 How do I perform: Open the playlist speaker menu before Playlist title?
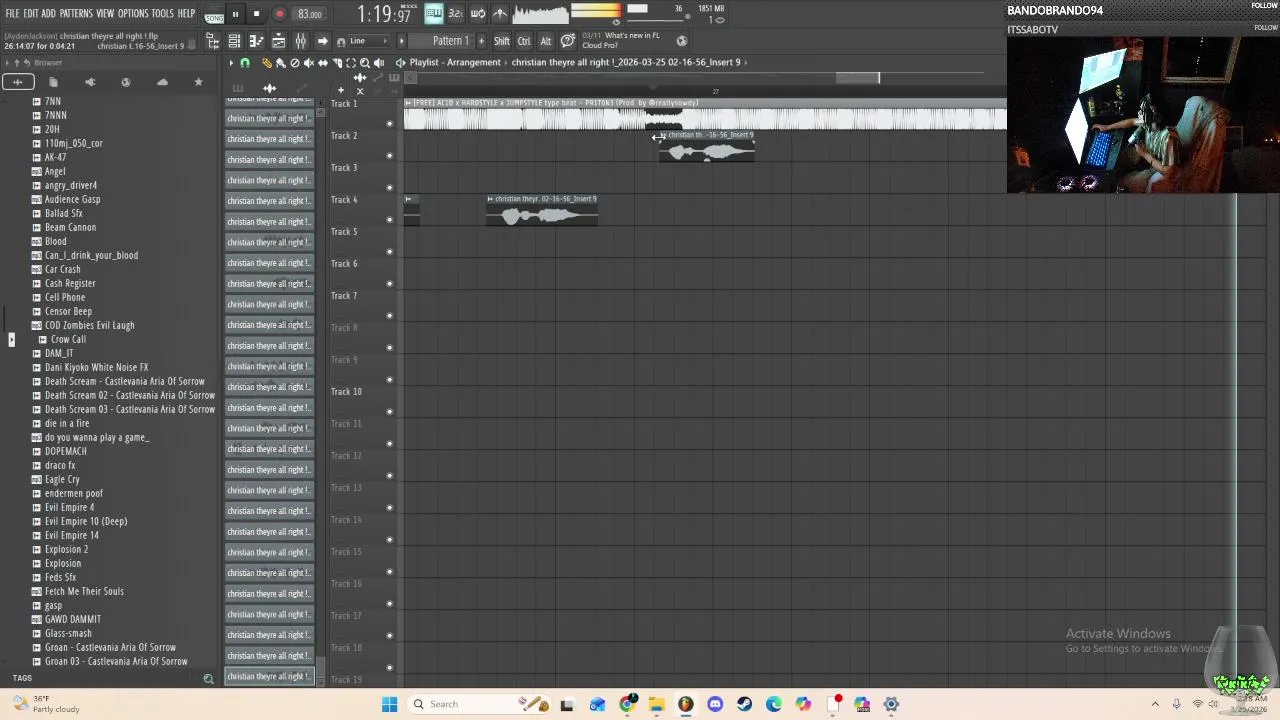pyautogui.click(x=400, y=62)
